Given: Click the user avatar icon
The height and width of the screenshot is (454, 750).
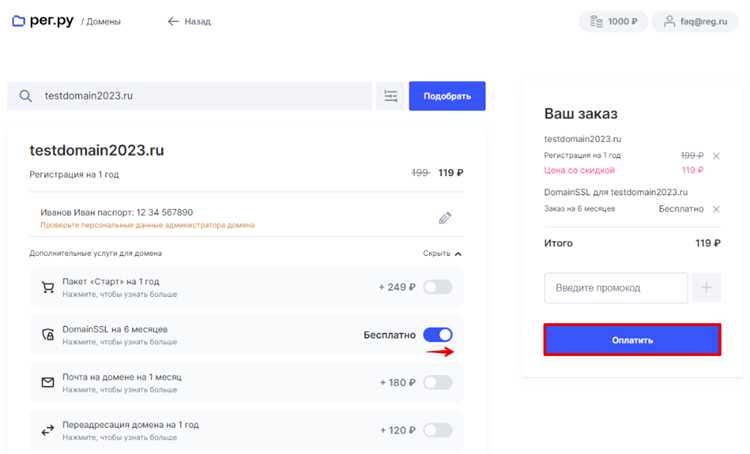Looking at the screenshot, I should 670,22.
